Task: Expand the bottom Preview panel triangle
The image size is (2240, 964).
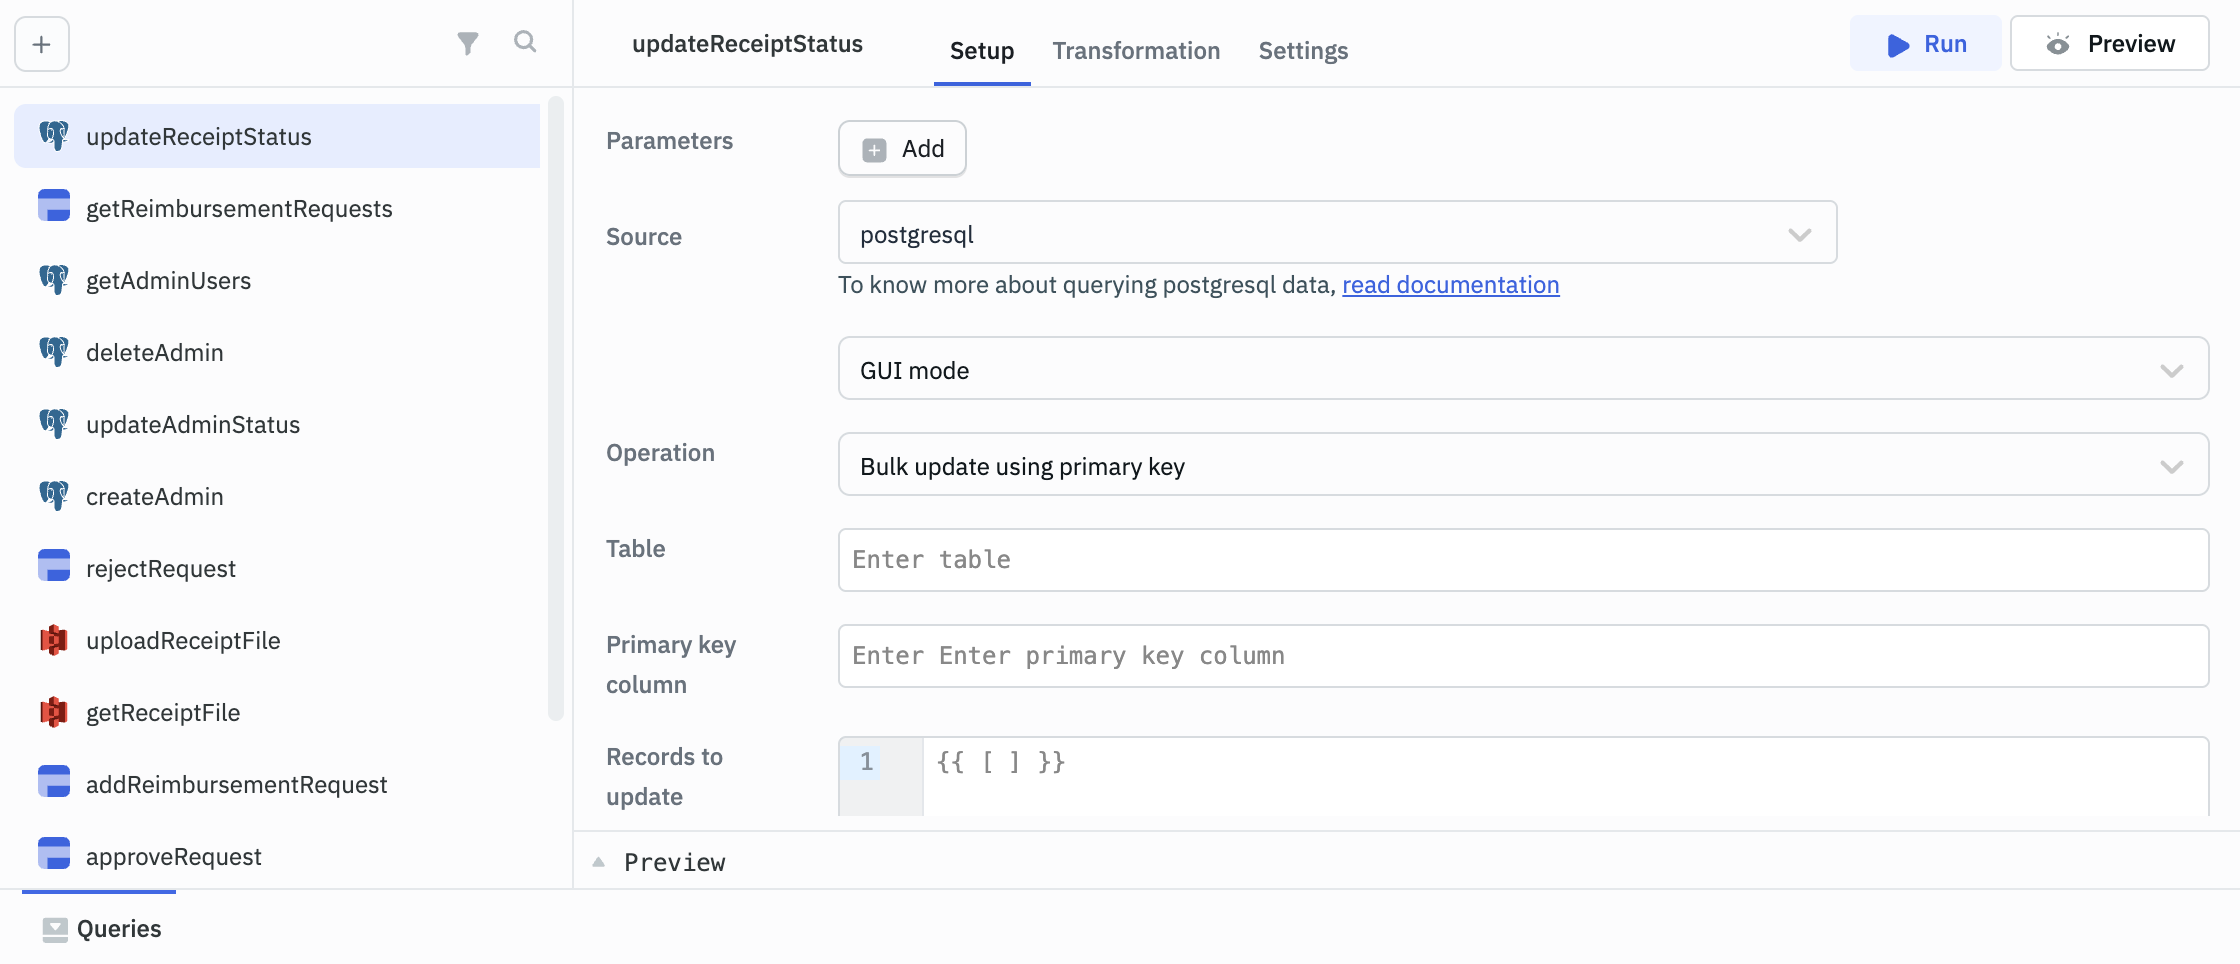Action: pyautogui.click(x=599, y=862)
